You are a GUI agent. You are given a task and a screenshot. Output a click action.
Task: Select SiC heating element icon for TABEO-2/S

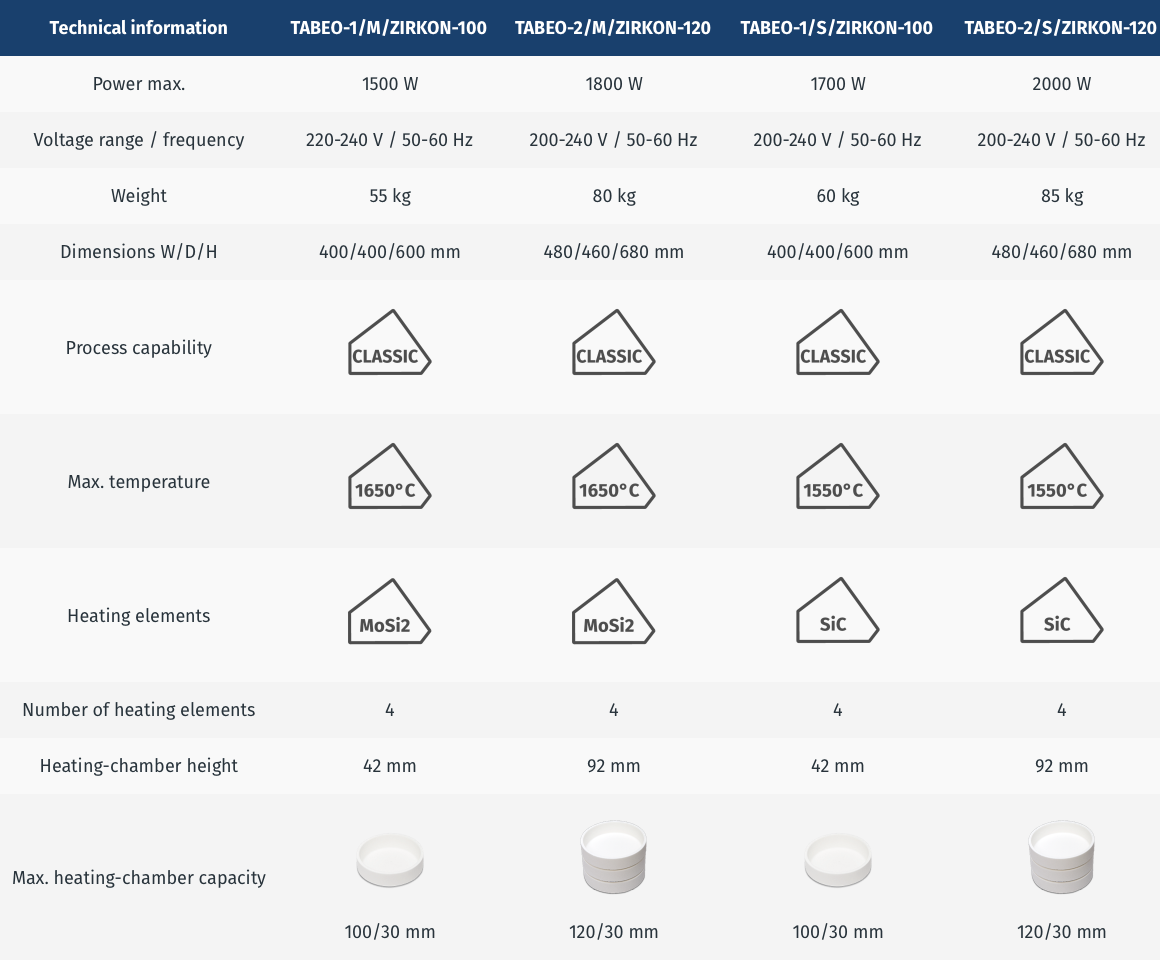click(x=1061, y=614)
